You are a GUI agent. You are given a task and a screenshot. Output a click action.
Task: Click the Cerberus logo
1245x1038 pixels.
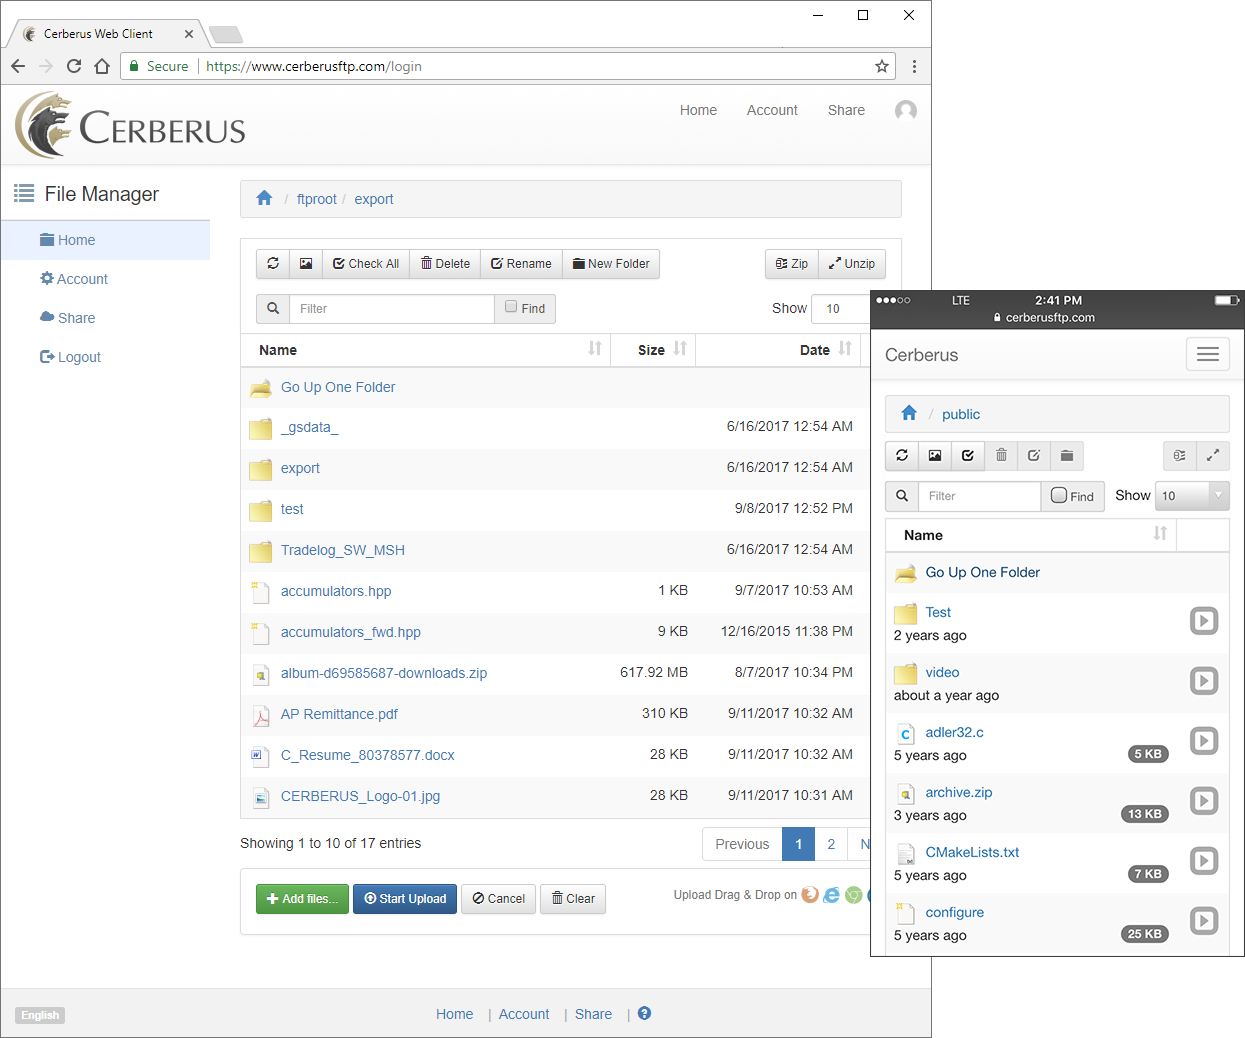130,126
